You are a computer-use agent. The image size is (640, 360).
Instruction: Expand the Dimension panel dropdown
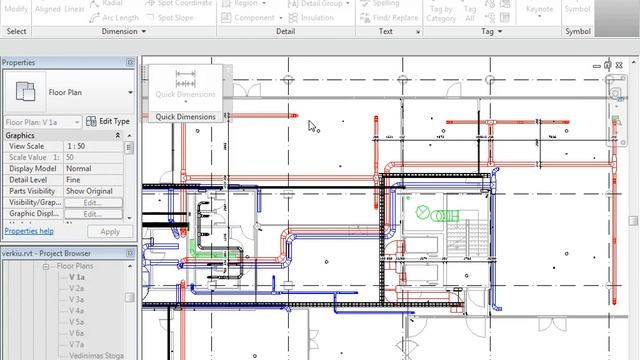[144, 31]
